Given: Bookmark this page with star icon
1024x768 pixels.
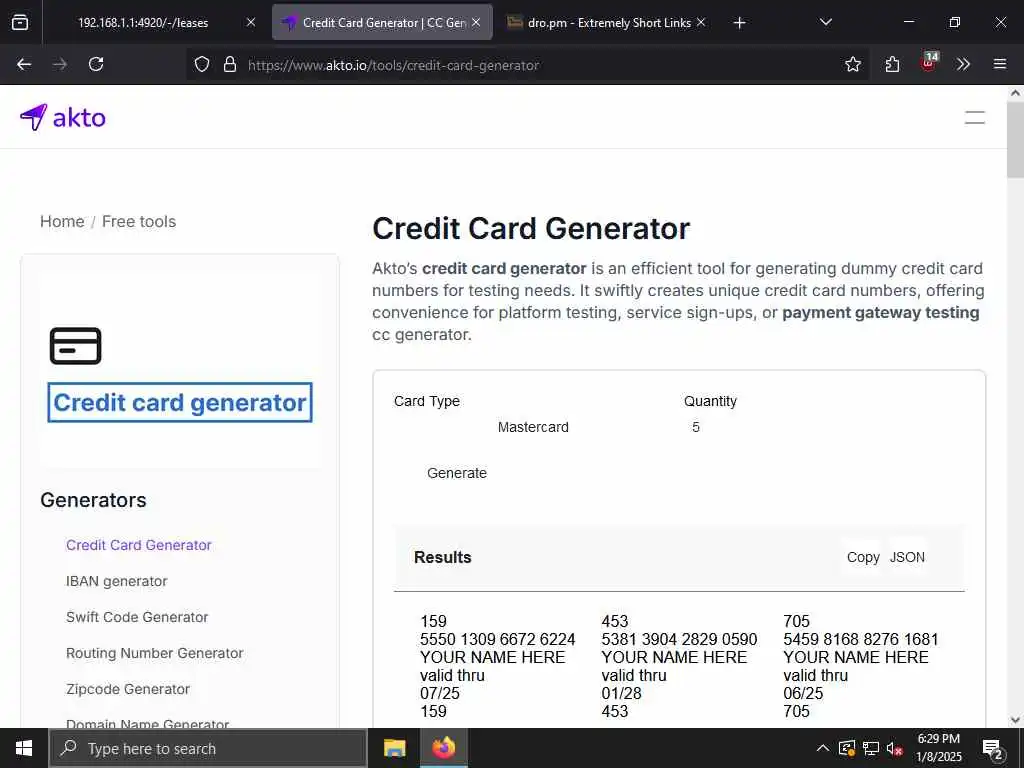Looking at the screenshot, I should pyautogui.click(x=852, y=64).
